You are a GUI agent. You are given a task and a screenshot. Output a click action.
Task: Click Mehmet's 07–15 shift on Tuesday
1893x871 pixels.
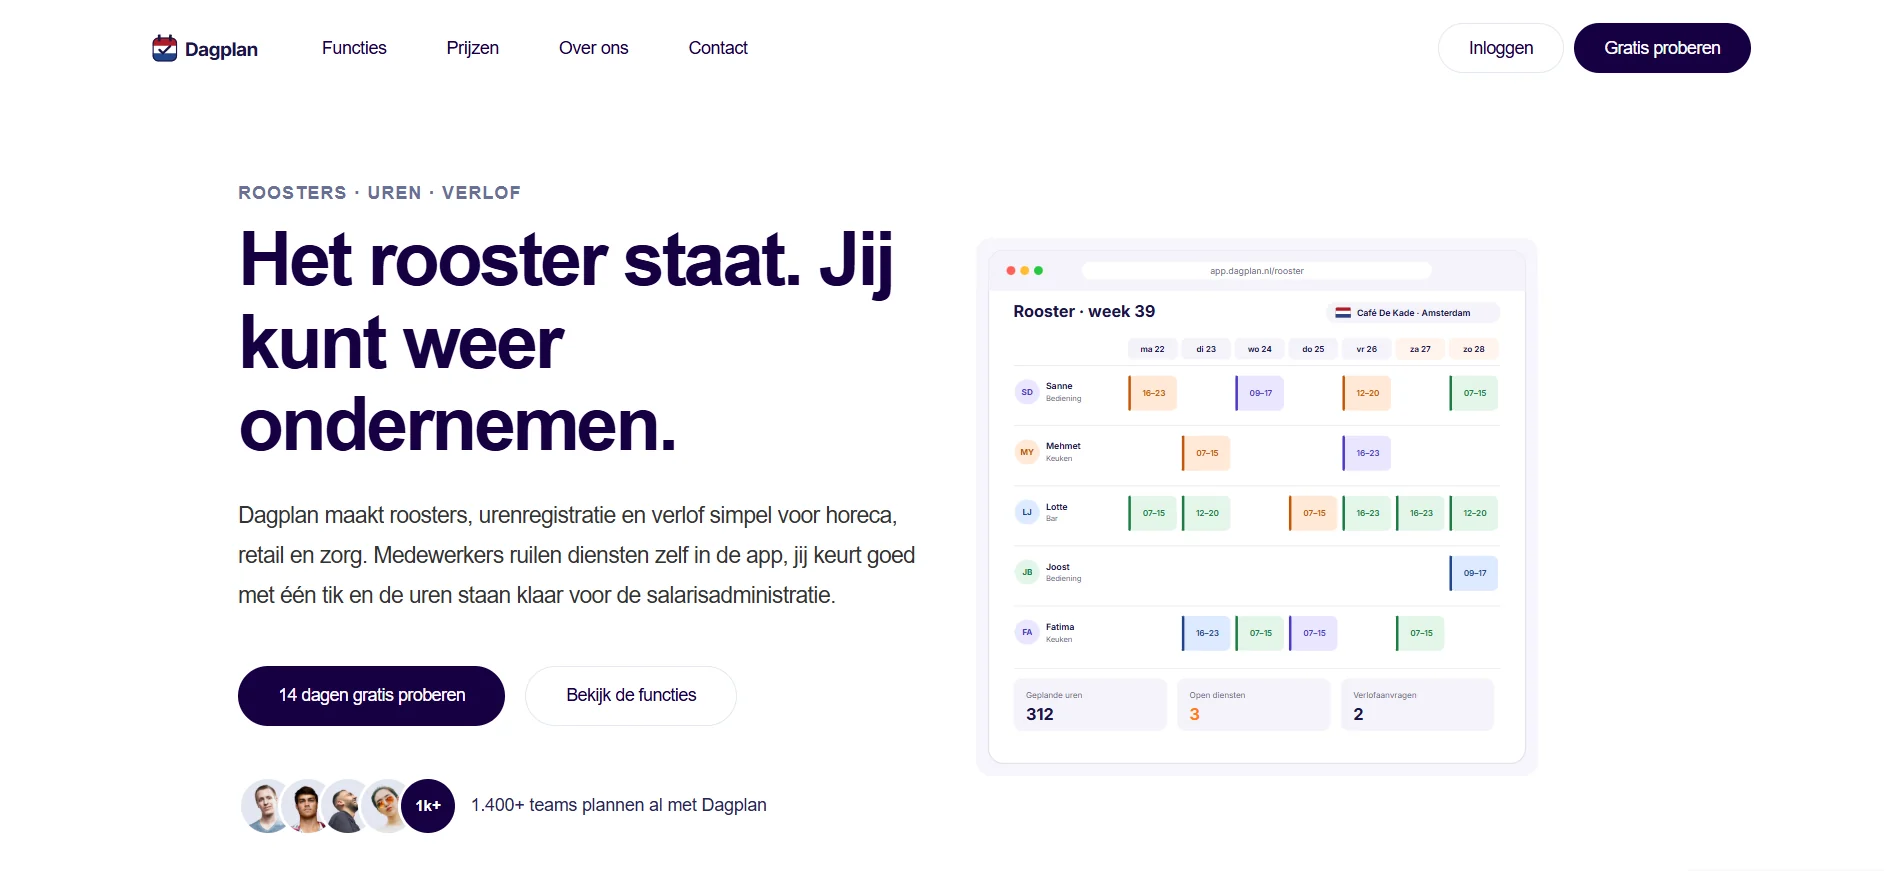(x=1206, y=453)
